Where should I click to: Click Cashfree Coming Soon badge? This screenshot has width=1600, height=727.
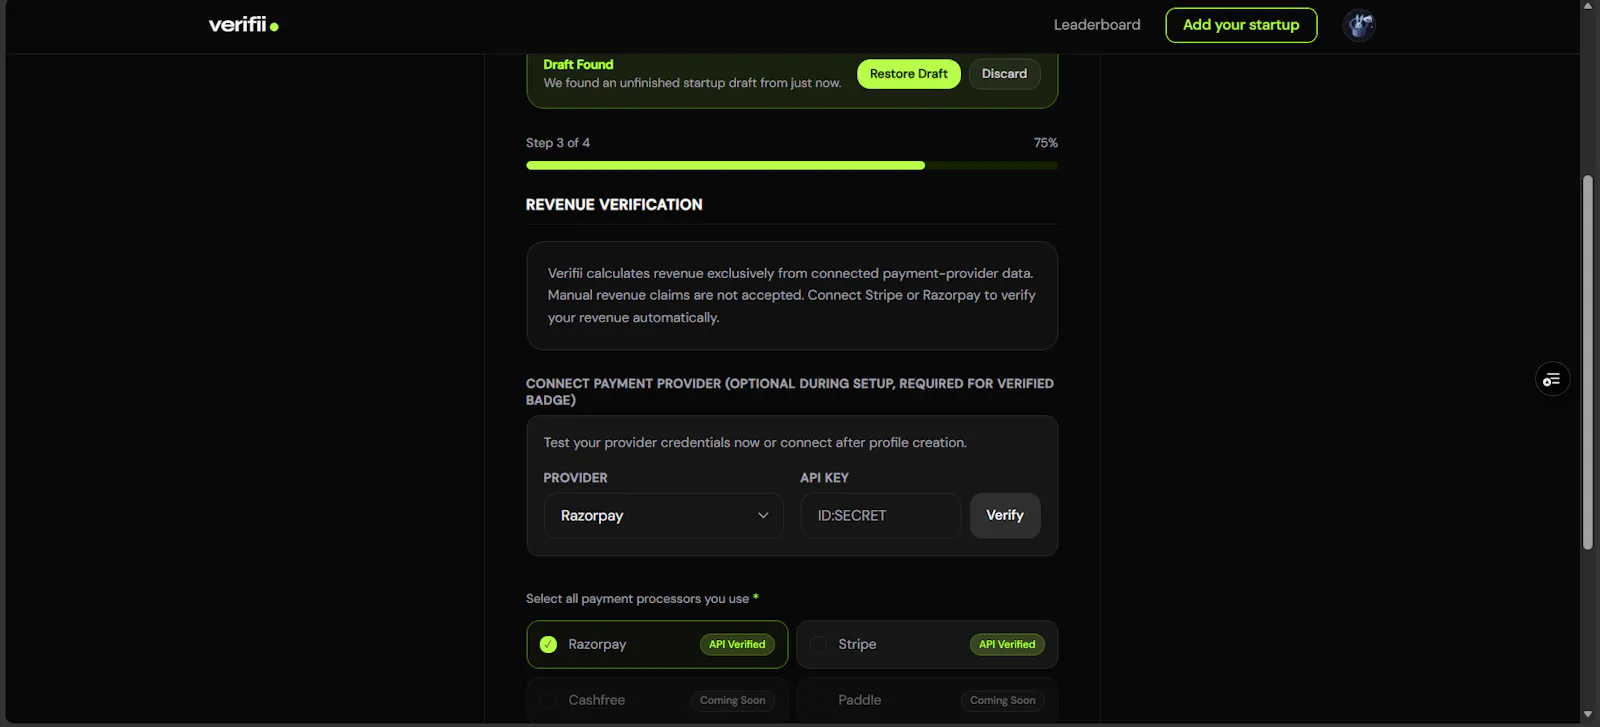[732, 701]
